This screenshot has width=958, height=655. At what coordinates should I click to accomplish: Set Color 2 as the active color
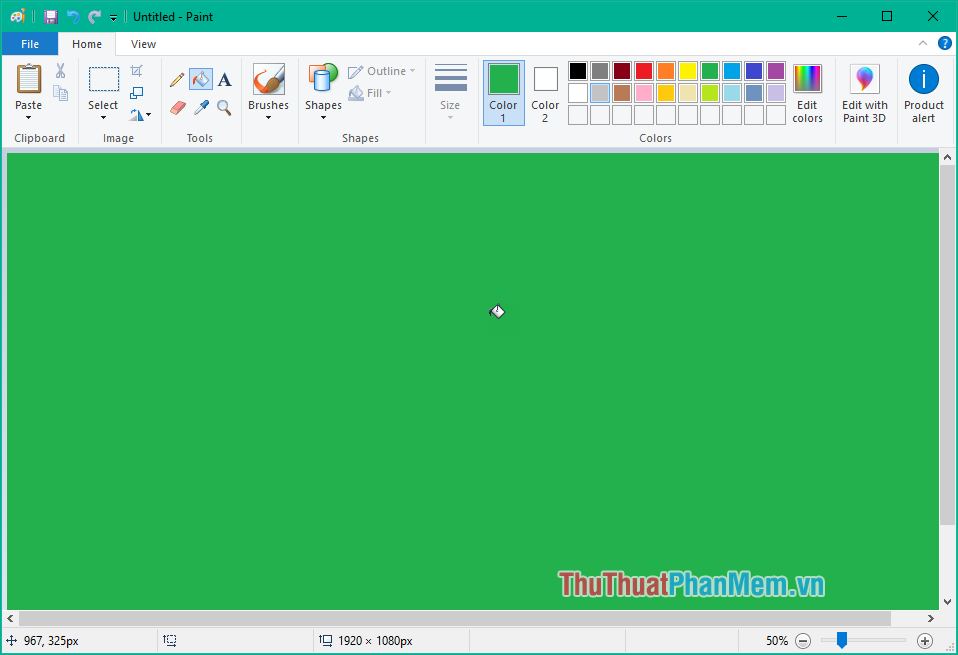tap(544, 92)
